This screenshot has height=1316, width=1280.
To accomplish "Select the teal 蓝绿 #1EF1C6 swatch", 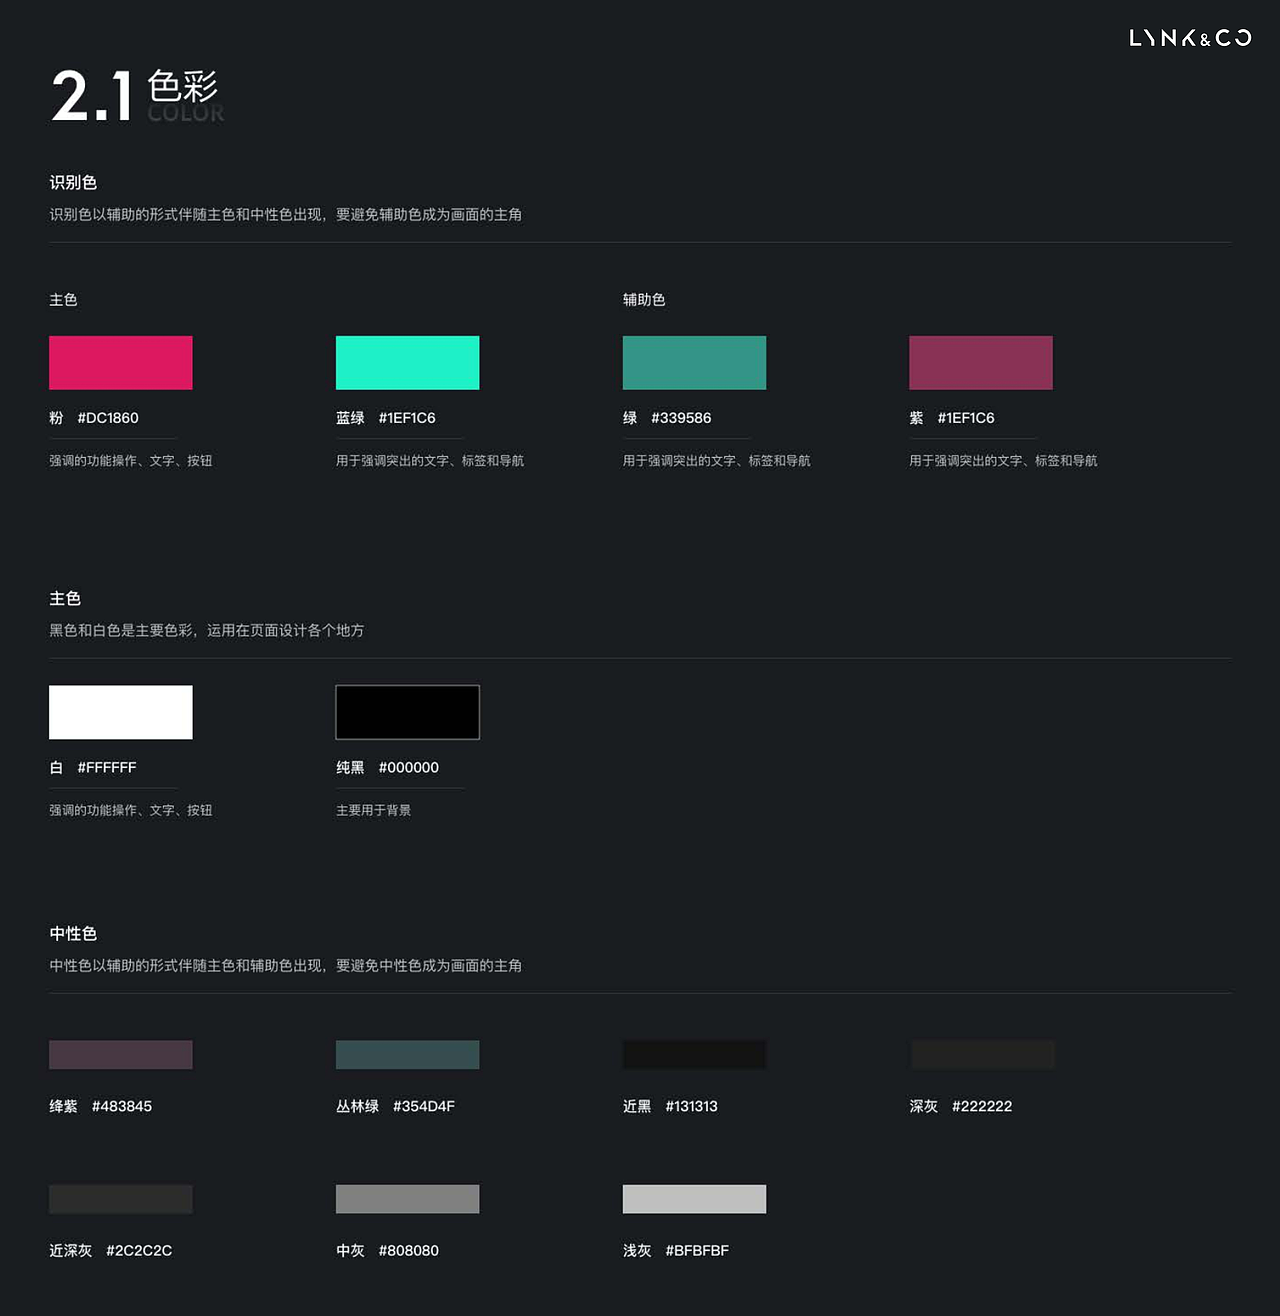I will (407, 362).
